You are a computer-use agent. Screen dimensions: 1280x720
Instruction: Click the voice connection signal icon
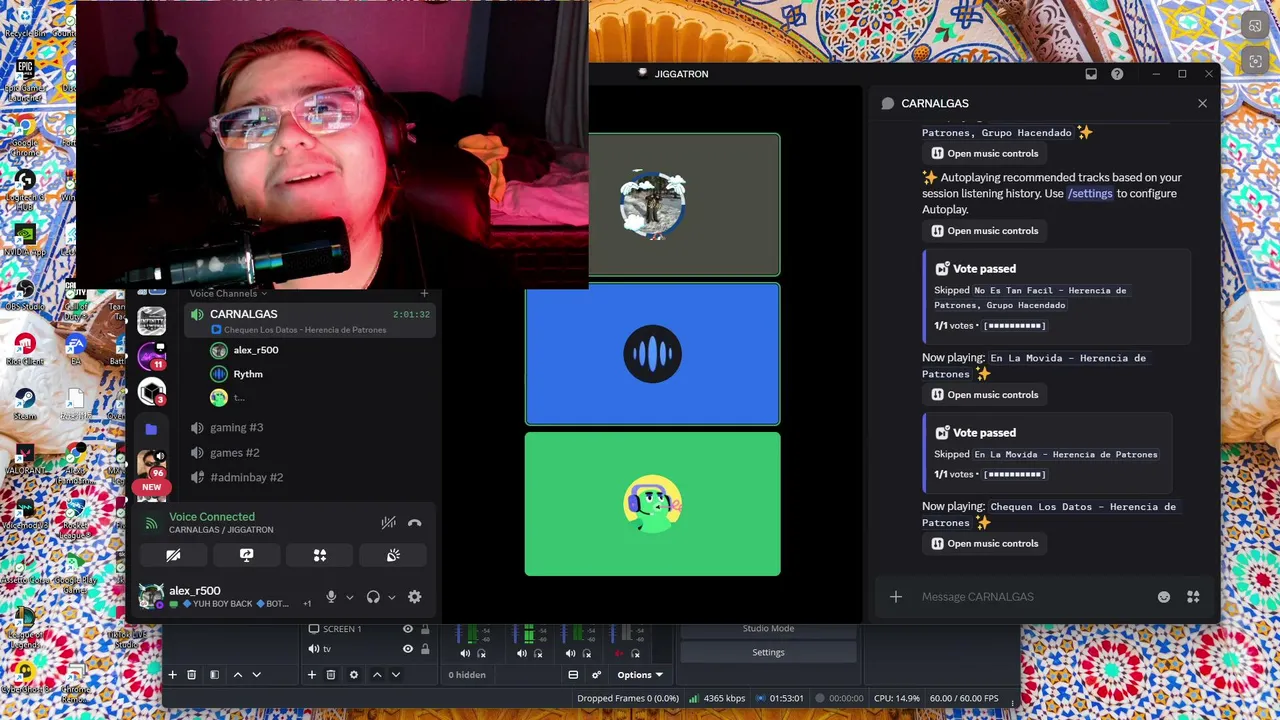pos(152,523)
